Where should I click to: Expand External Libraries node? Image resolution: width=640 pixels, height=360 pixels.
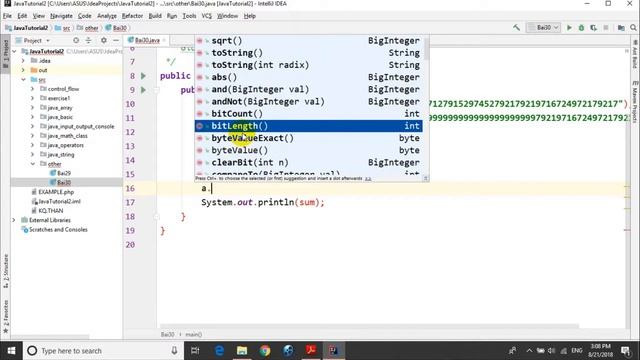14,220
